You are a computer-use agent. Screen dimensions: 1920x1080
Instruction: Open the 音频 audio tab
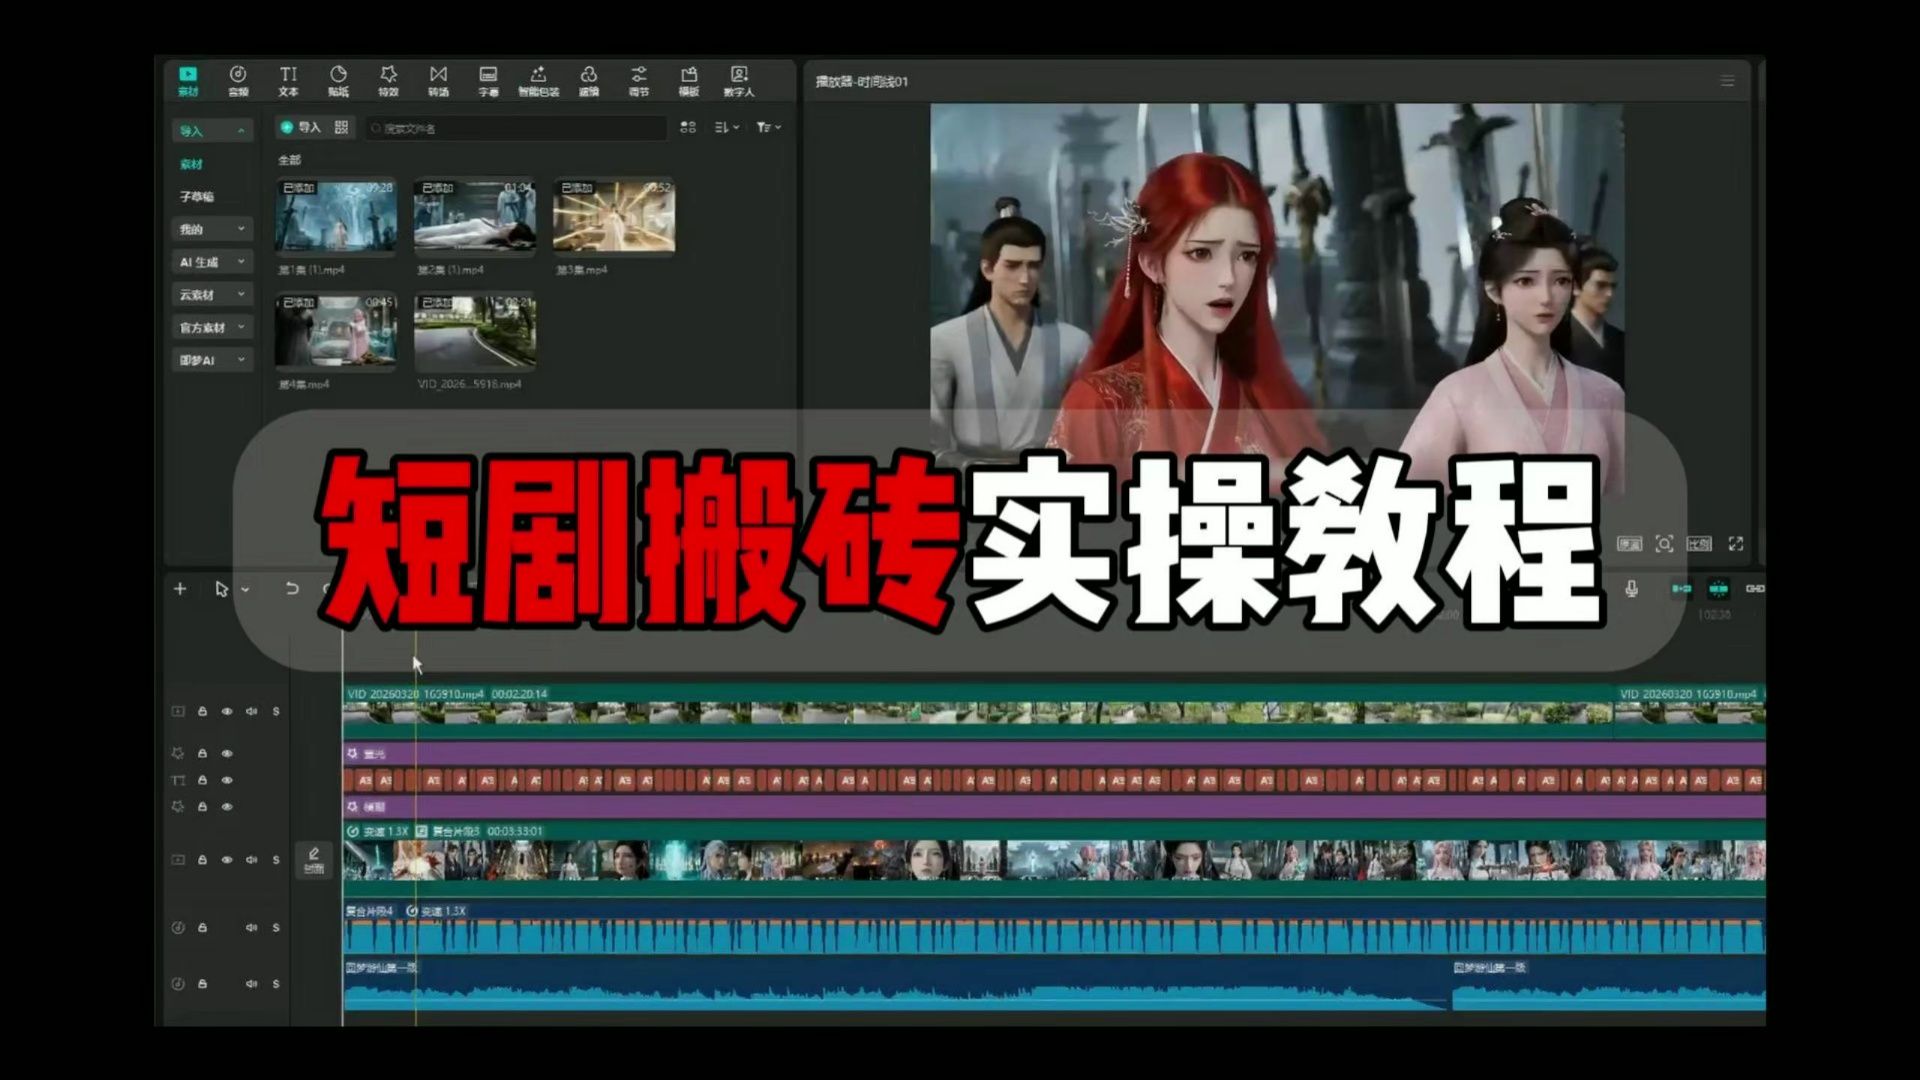[238, 81]
